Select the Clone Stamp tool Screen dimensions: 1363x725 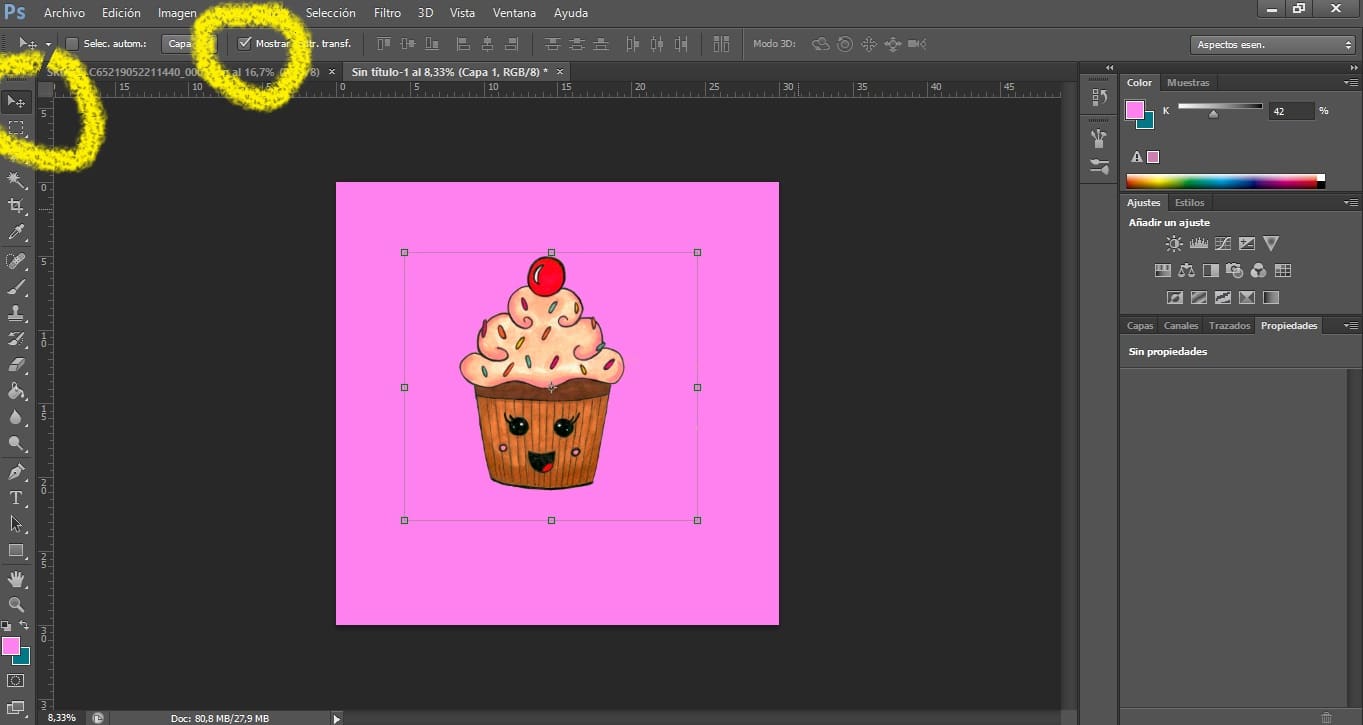pyautogui.click(x=16, y=313)
